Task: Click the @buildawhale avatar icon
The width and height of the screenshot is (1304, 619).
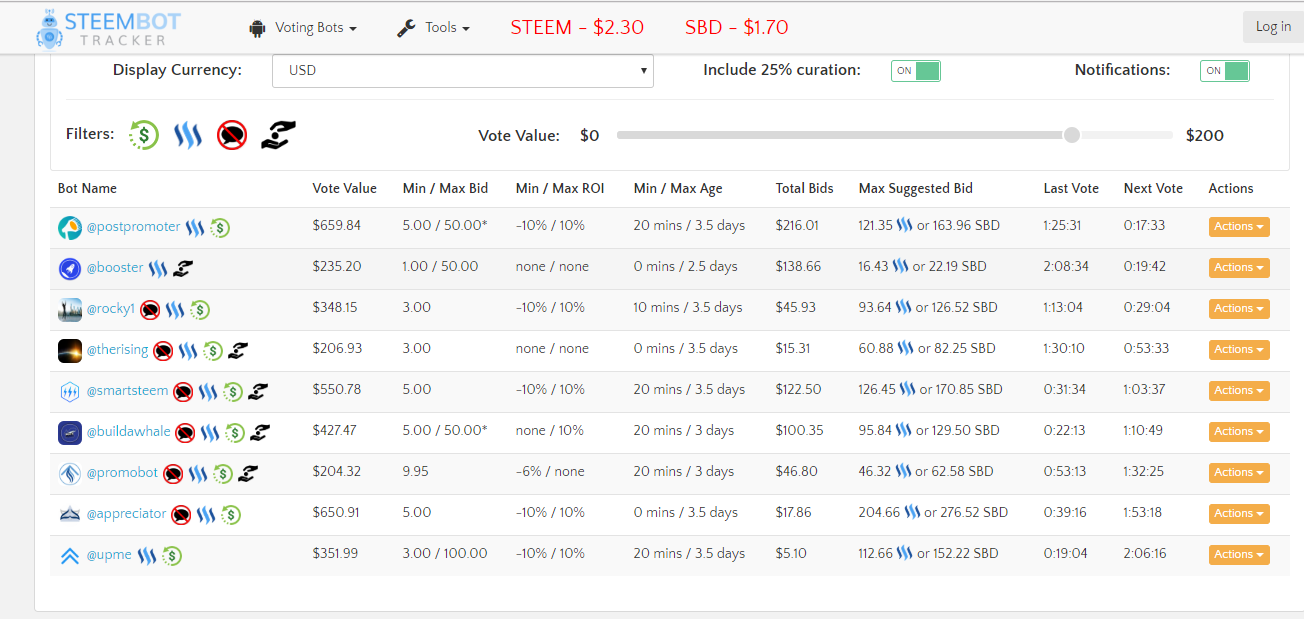Action: point(69,432)
